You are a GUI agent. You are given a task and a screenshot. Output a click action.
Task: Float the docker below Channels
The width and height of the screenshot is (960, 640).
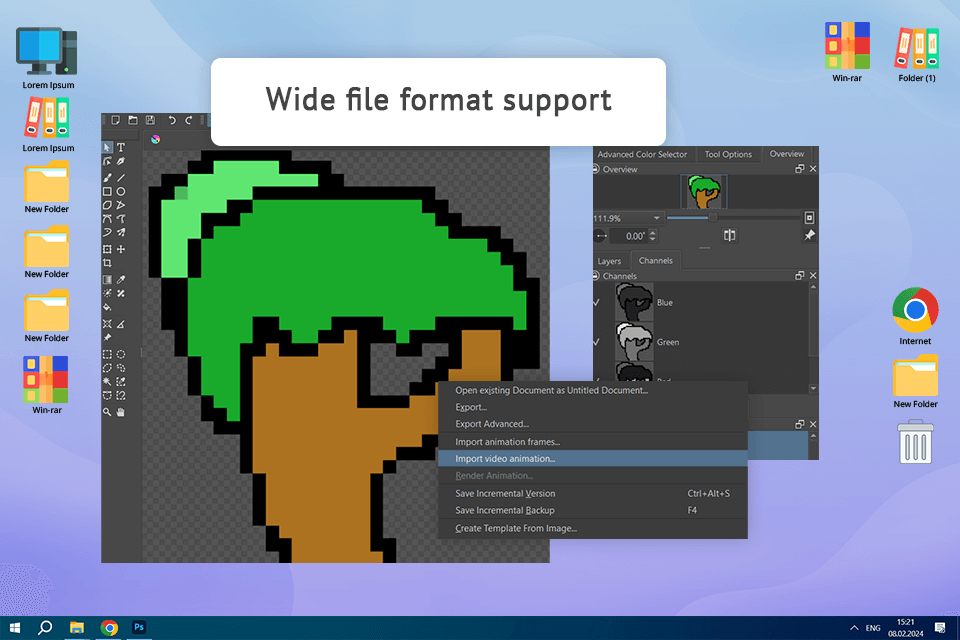(800, 424)
